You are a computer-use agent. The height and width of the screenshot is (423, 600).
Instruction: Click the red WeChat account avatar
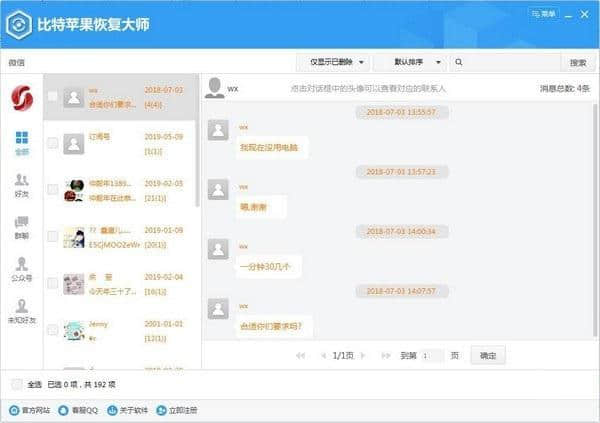coord(21,97)
